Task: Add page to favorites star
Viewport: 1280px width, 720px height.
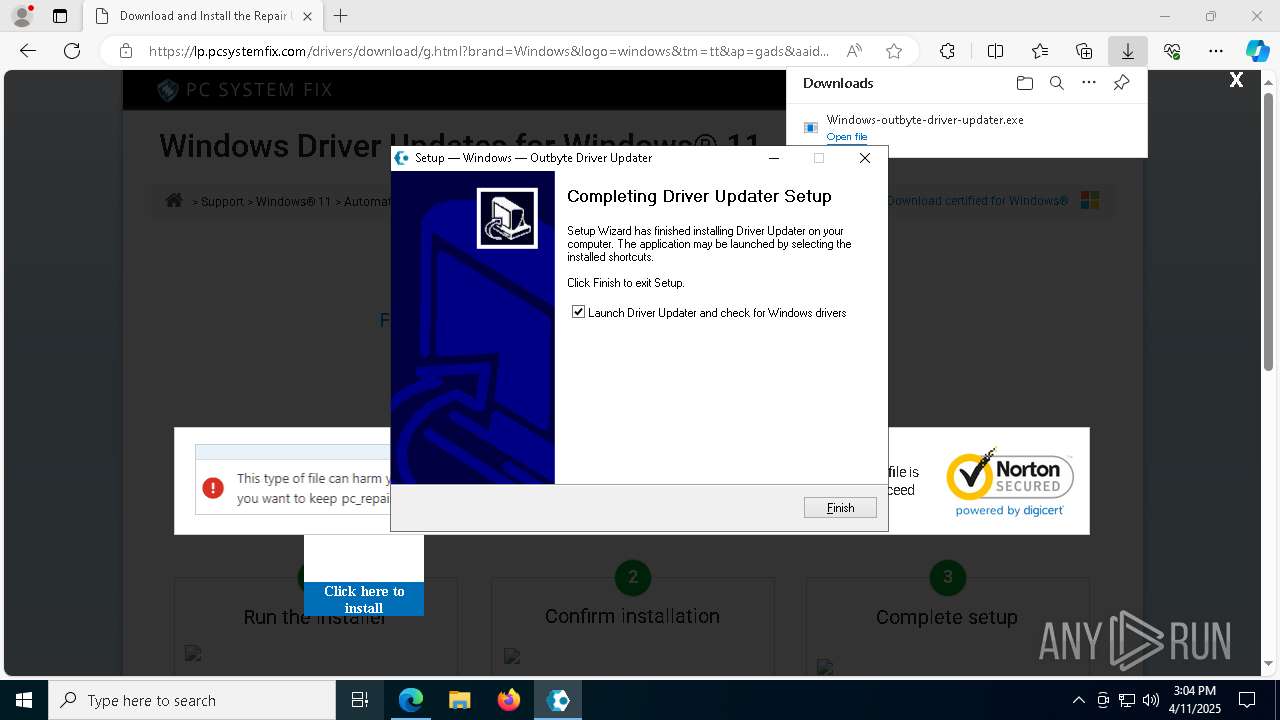Action: (894, 51)
